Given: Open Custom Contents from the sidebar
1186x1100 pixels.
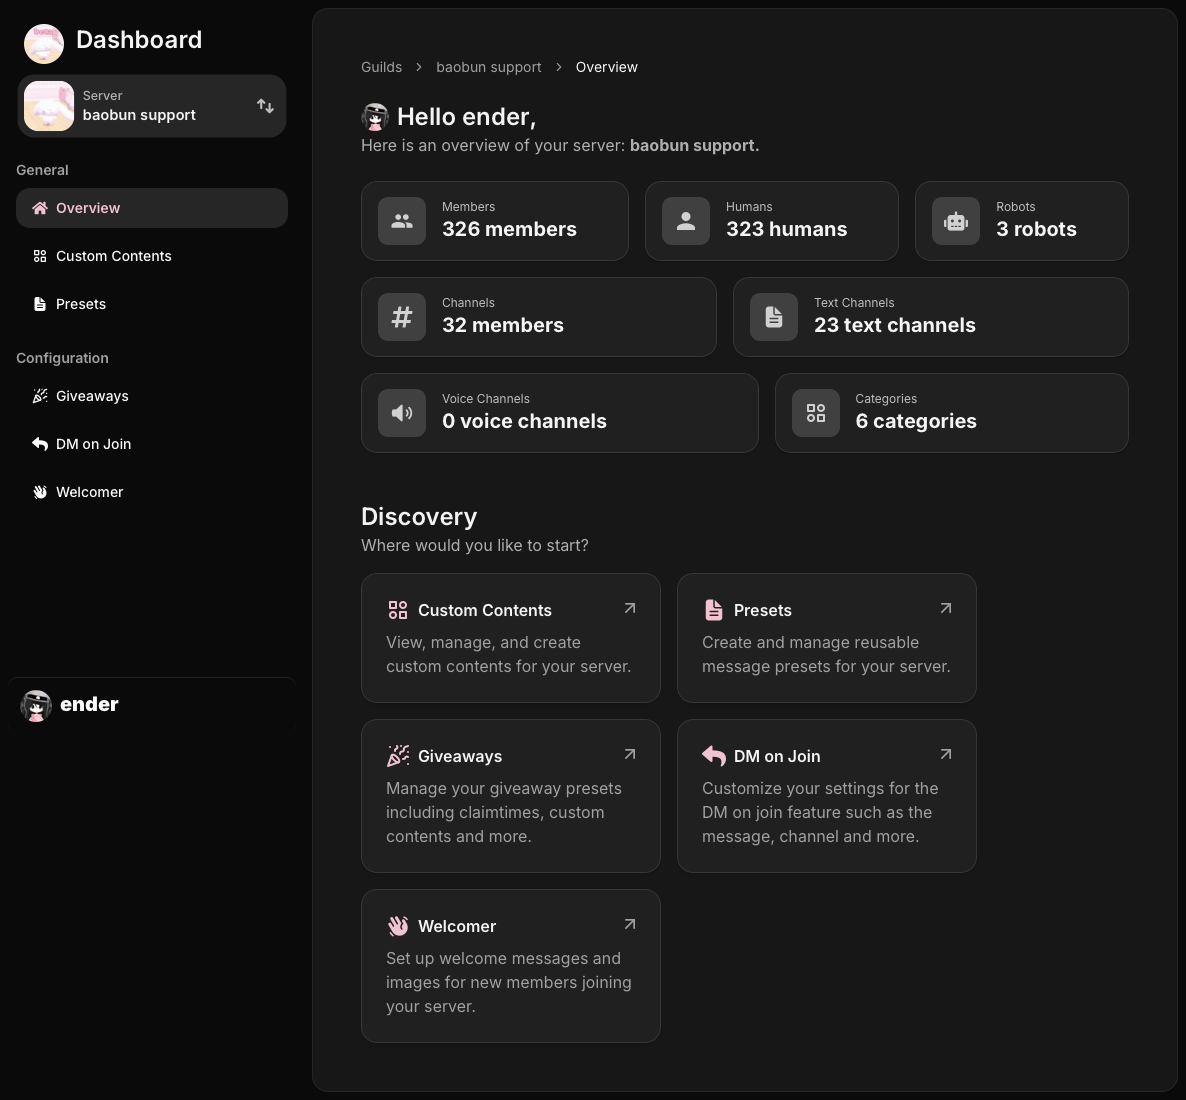Looking at the screenshot, I should pyautogui.click(x=113, y=256).
